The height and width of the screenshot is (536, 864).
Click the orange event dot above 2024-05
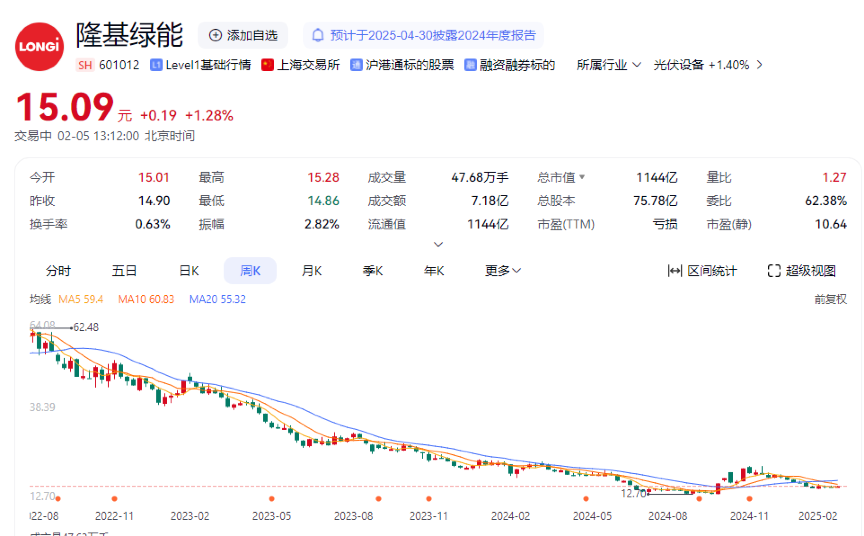point(586,499)
